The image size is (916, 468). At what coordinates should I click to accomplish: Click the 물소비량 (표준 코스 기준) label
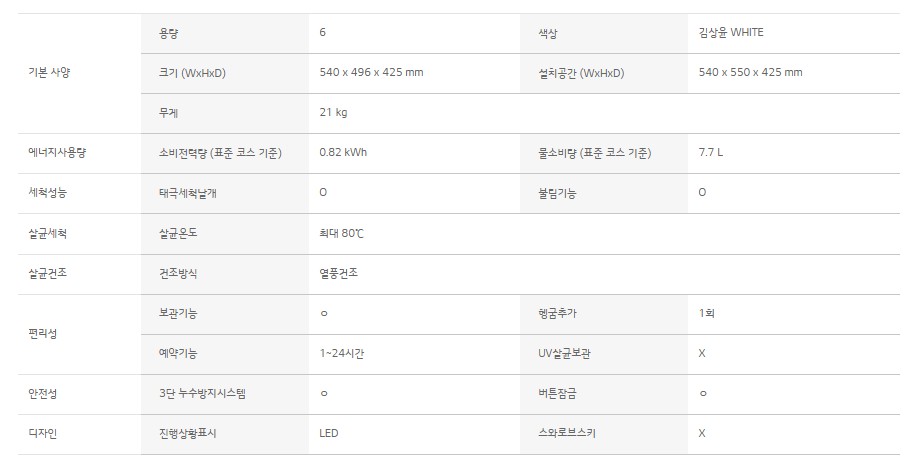595,153
